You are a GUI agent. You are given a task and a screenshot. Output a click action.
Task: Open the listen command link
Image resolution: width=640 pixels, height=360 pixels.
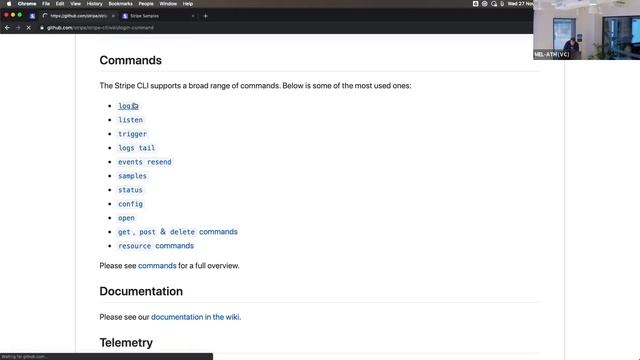131,120
